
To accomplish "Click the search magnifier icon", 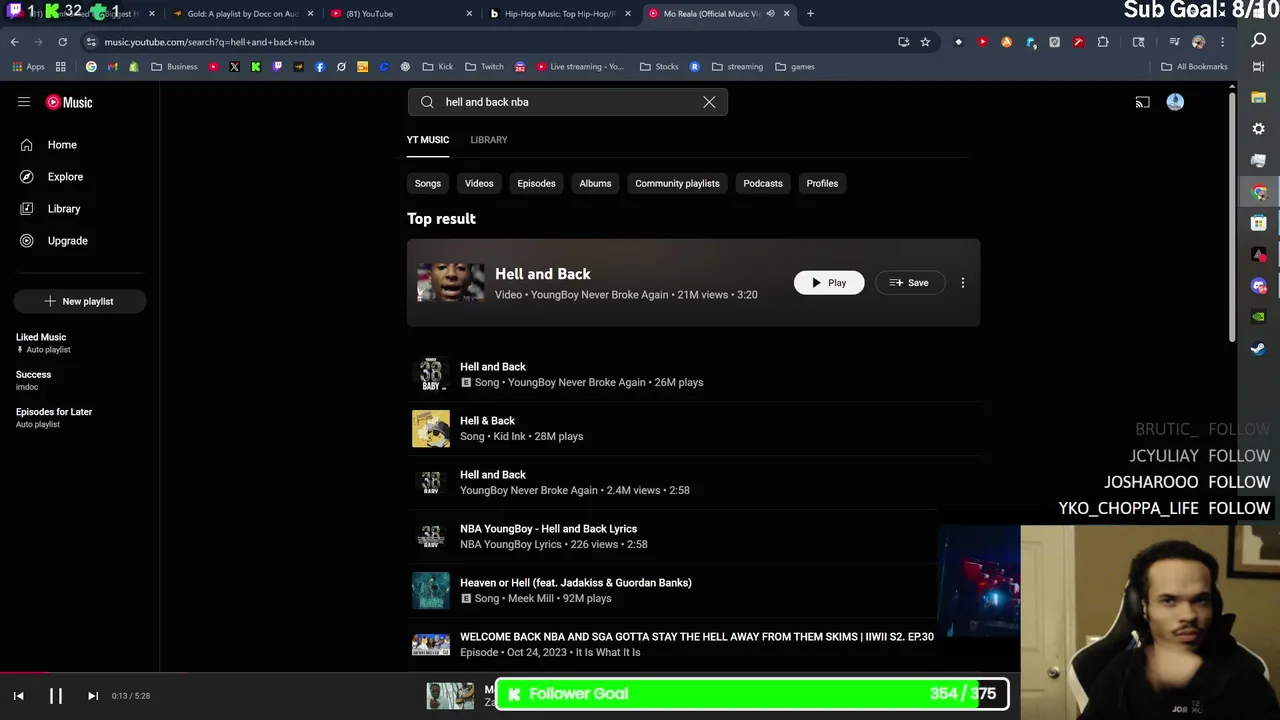I will (x=427, y=102).
